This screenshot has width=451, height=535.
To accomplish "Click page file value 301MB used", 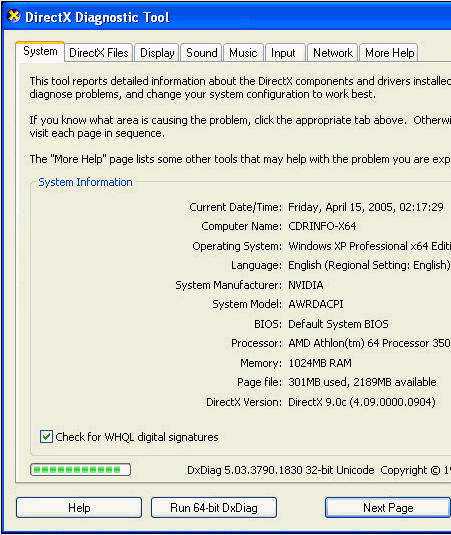I will point(362,382).
